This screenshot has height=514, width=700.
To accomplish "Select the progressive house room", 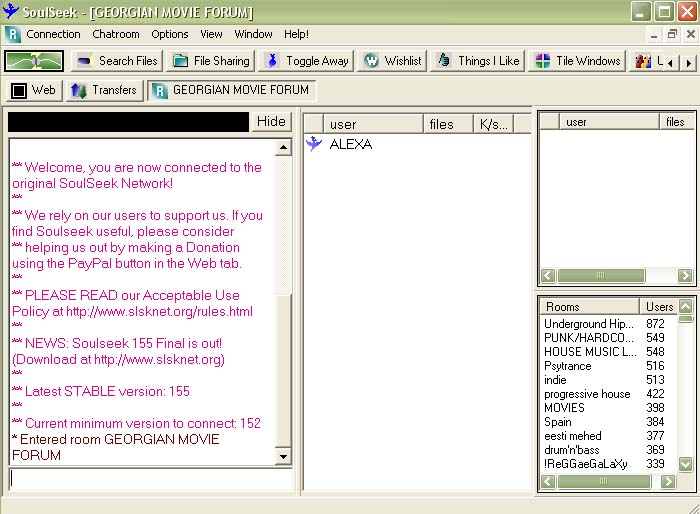I will coord(587,394).
